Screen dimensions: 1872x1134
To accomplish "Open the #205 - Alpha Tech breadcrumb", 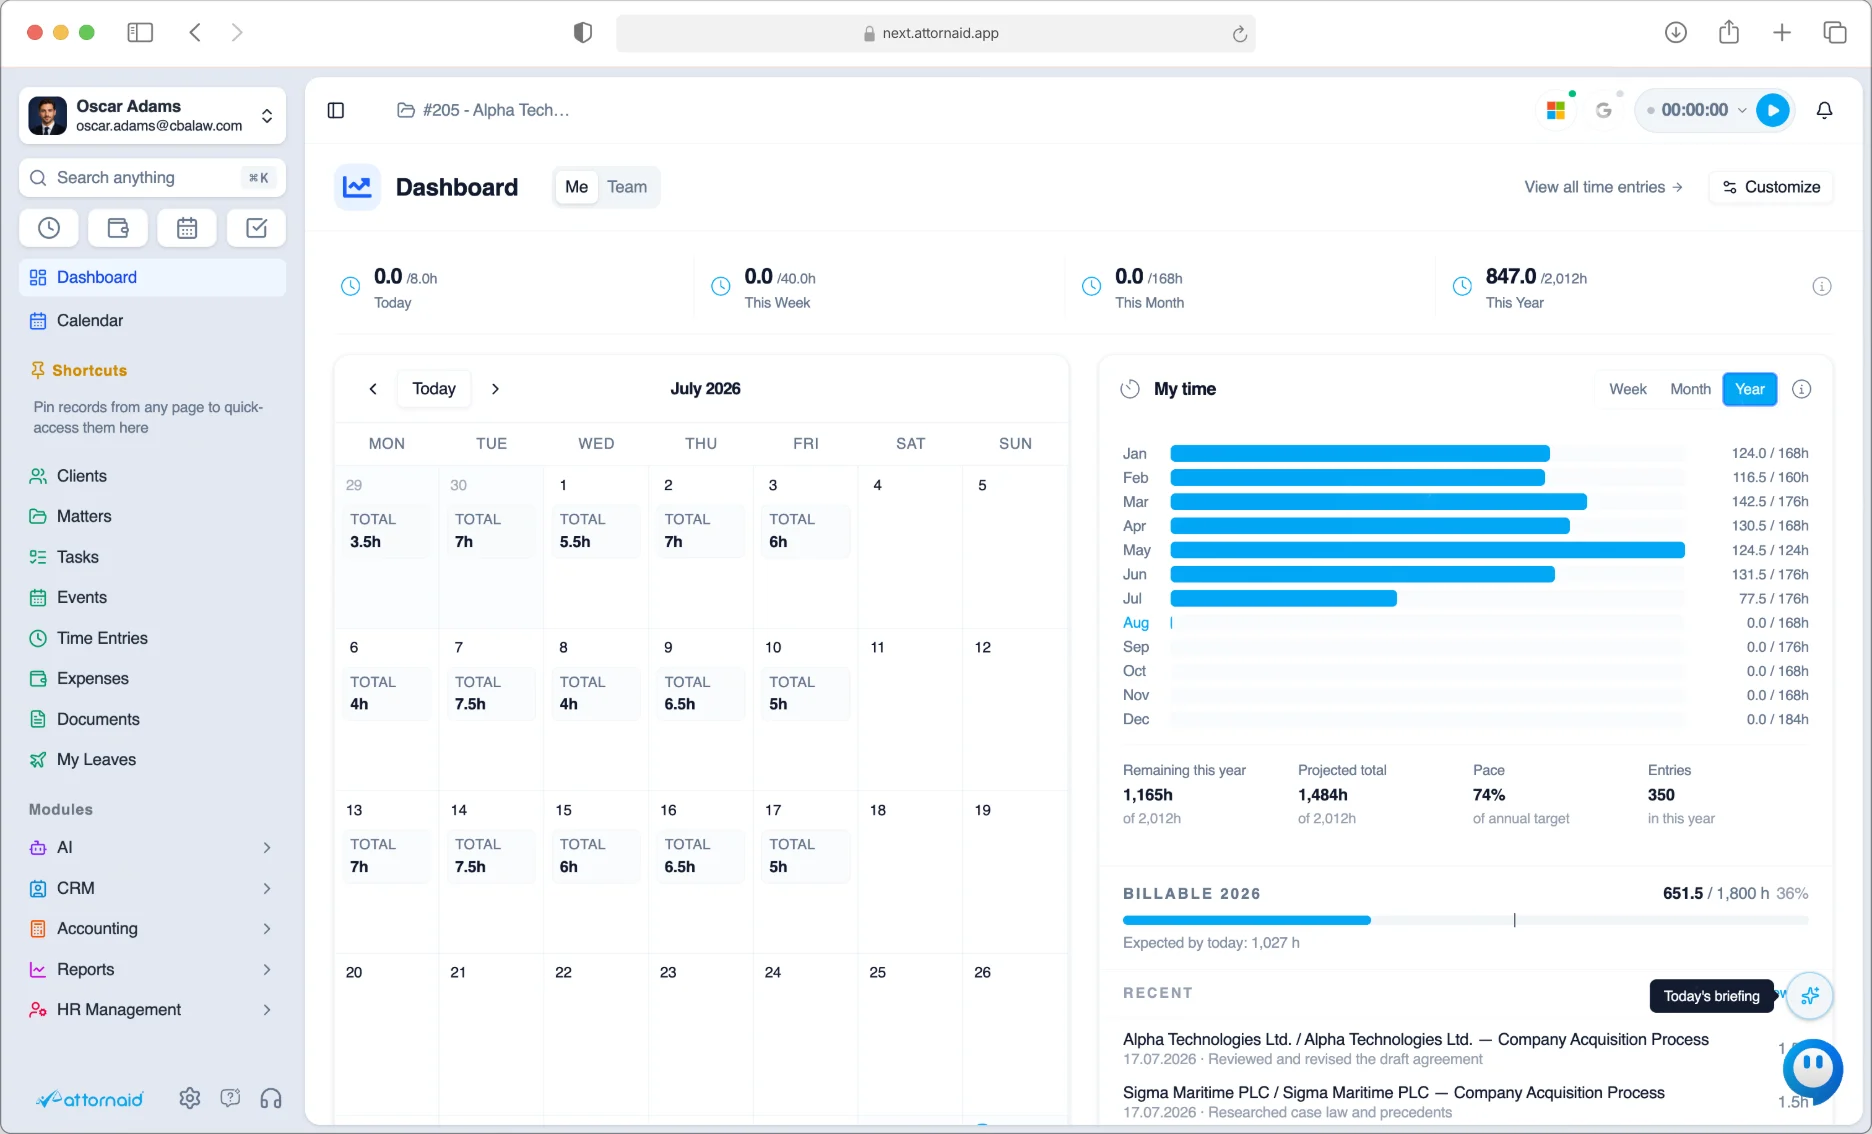I will [x=484, y=110].
